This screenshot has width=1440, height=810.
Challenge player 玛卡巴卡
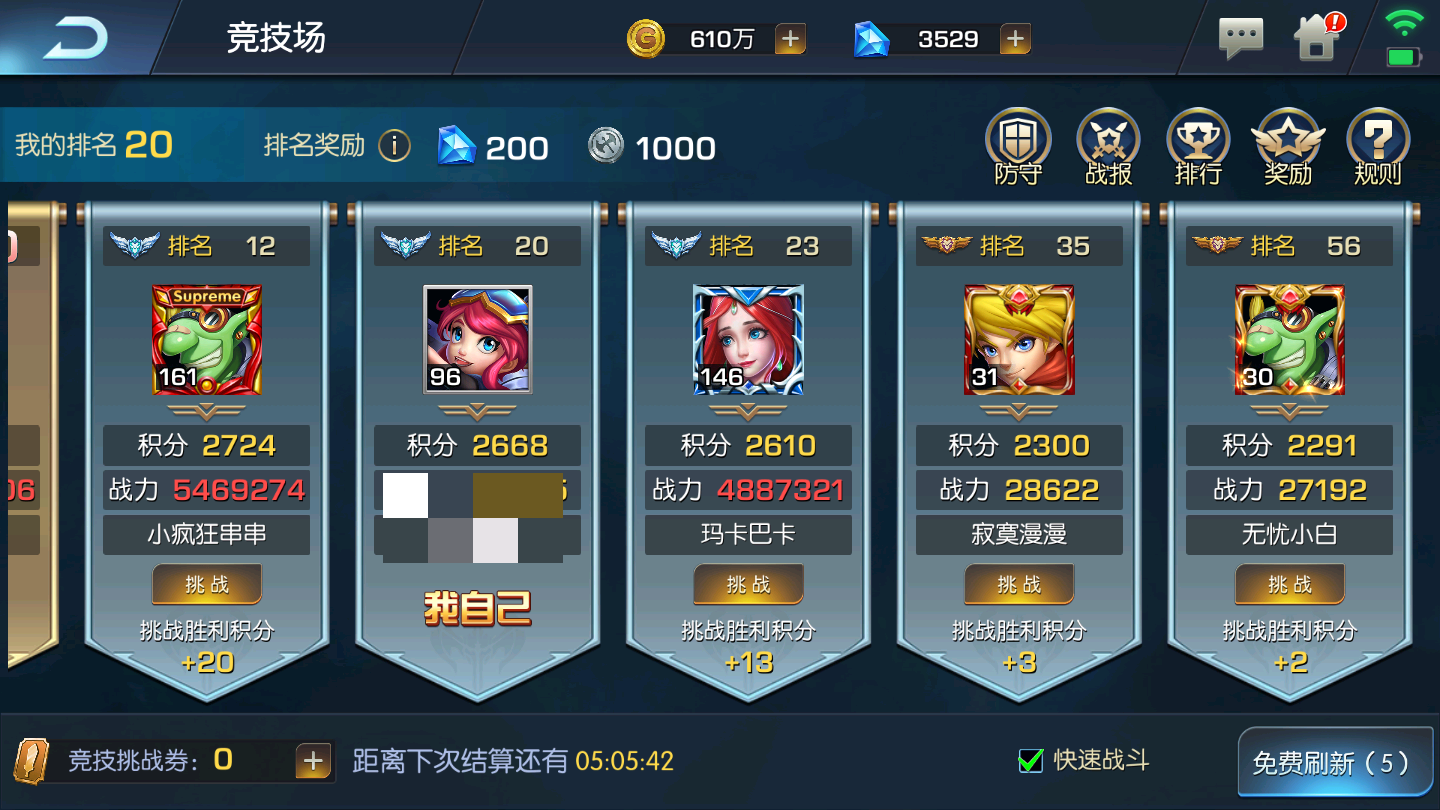749,584
